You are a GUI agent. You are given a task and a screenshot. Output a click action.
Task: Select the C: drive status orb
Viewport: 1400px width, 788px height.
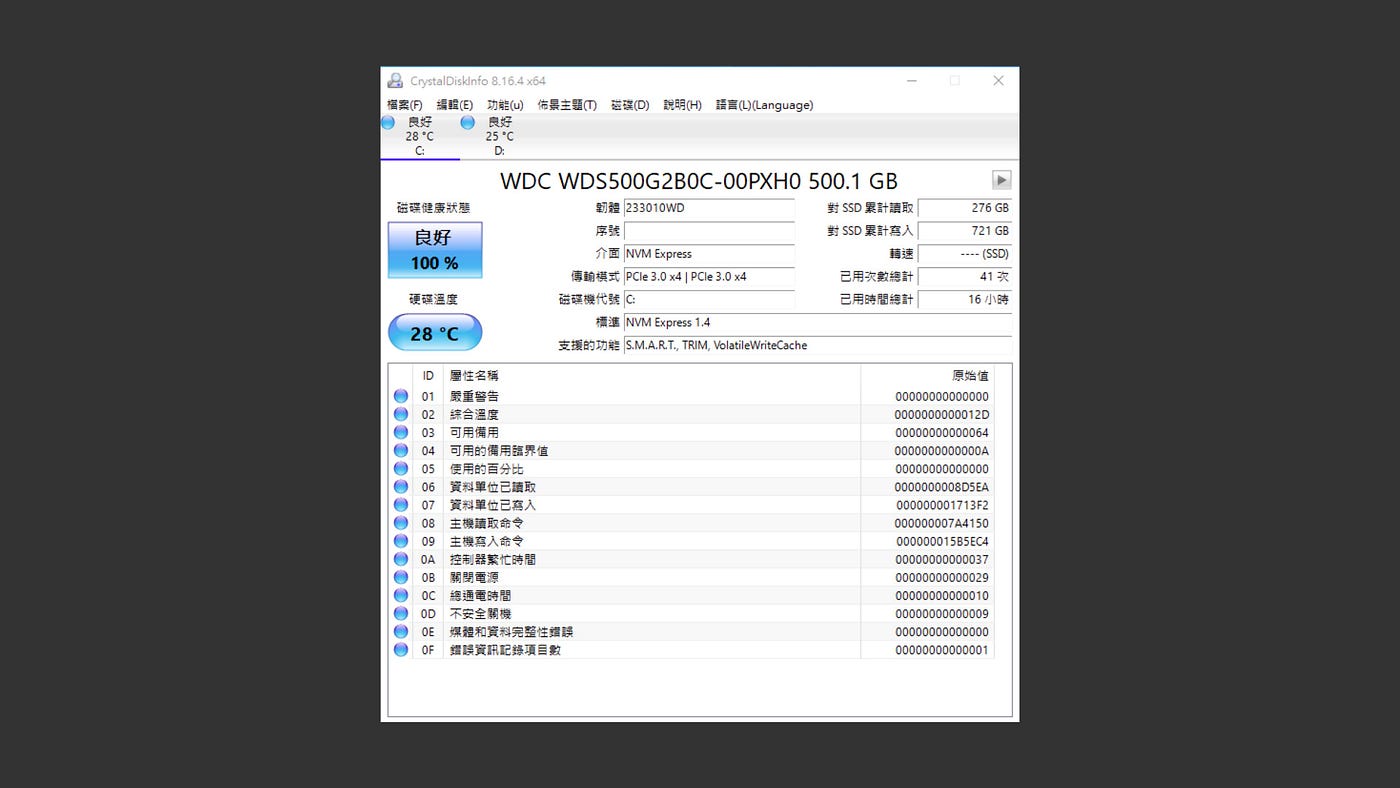pos(388,122)
